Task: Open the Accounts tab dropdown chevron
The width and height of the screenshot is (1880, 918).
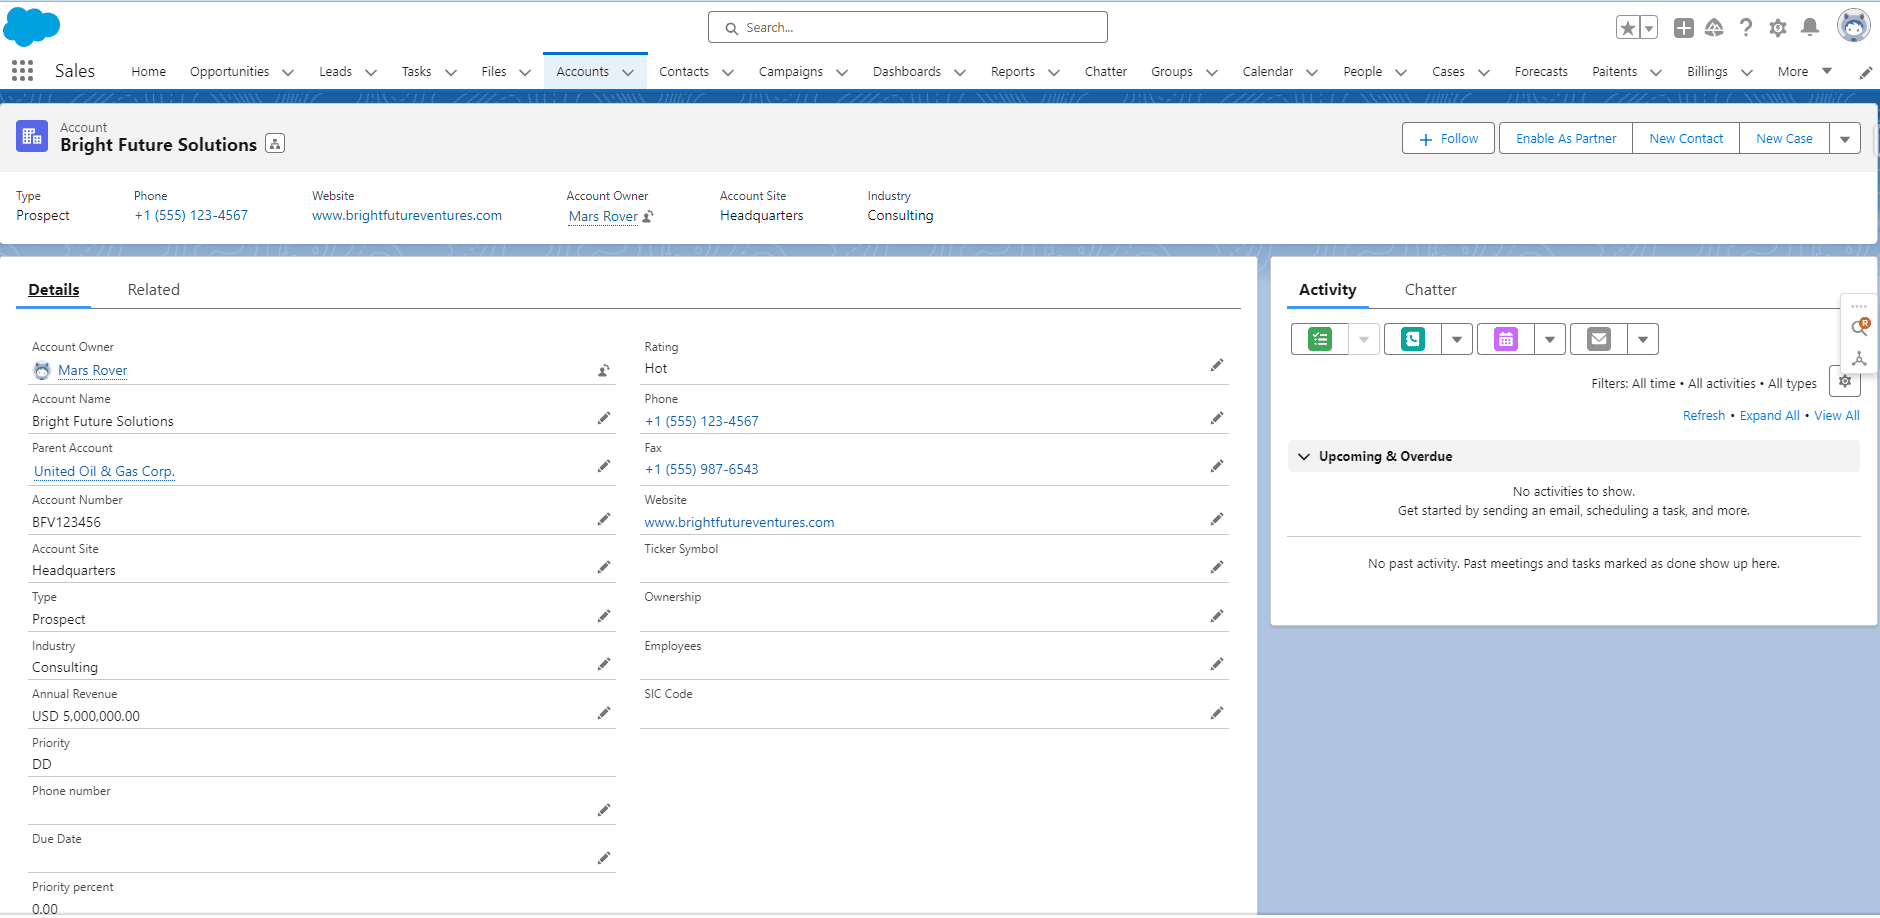Action: [x=628, y=72]
